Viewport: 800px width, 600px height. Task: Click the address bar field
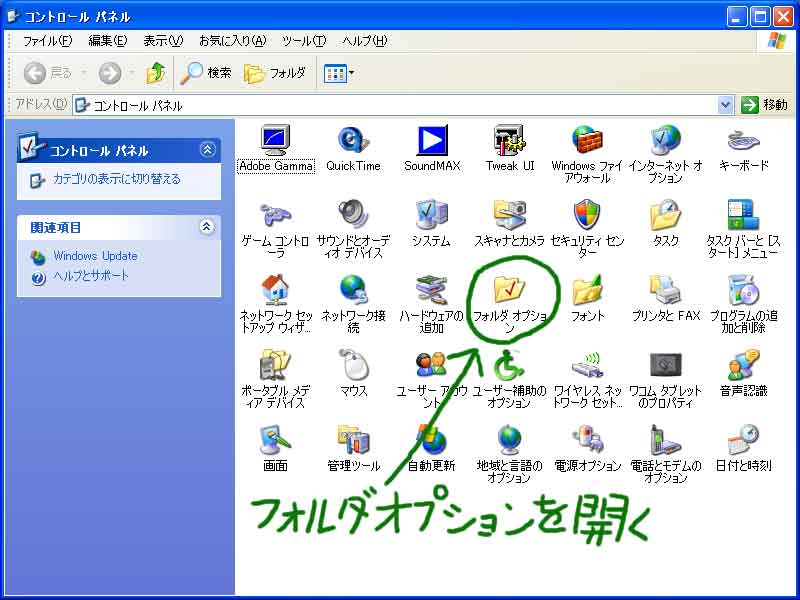pos(400,105)
